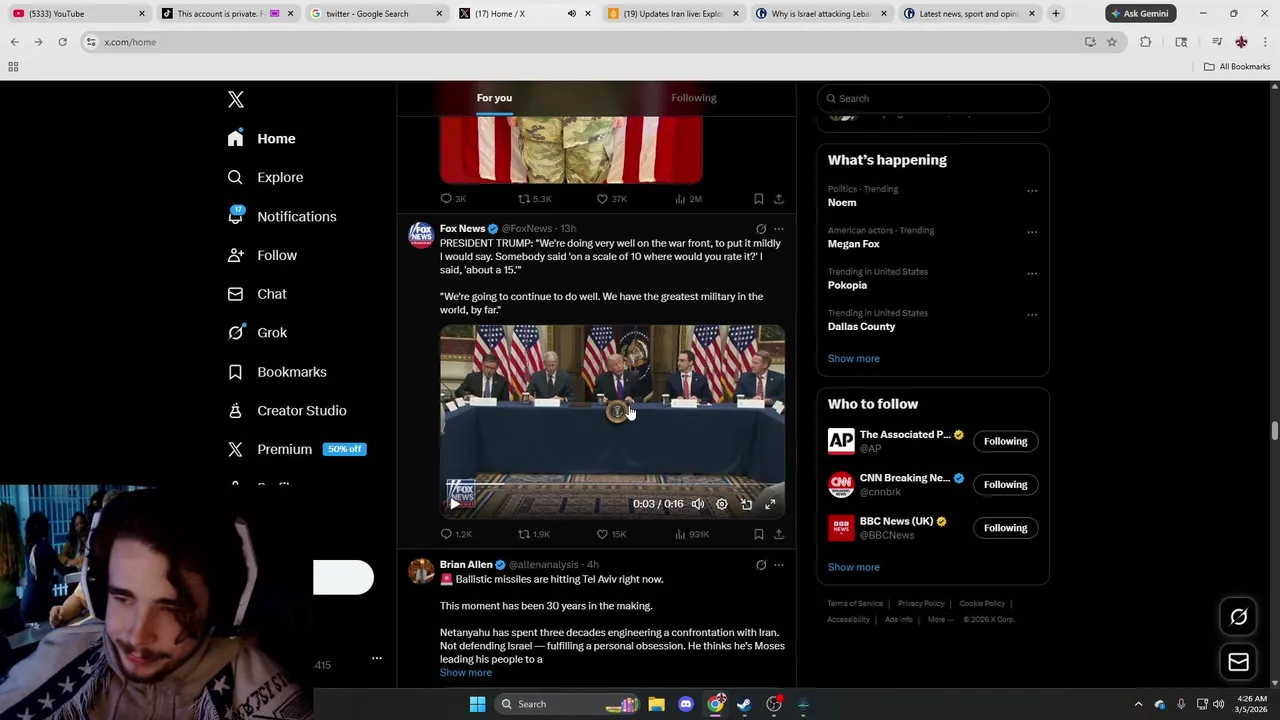This screenshot has height=720, width=1280.
Task: Open the Privacy Policy link
Action: (921, 604)
